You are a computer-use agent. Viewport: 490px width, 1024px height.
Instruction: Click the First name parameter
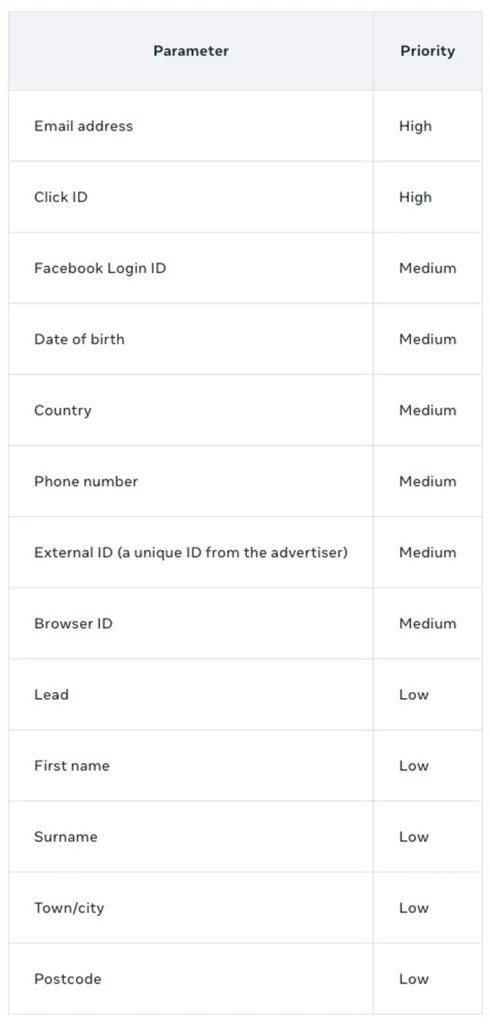72,765
